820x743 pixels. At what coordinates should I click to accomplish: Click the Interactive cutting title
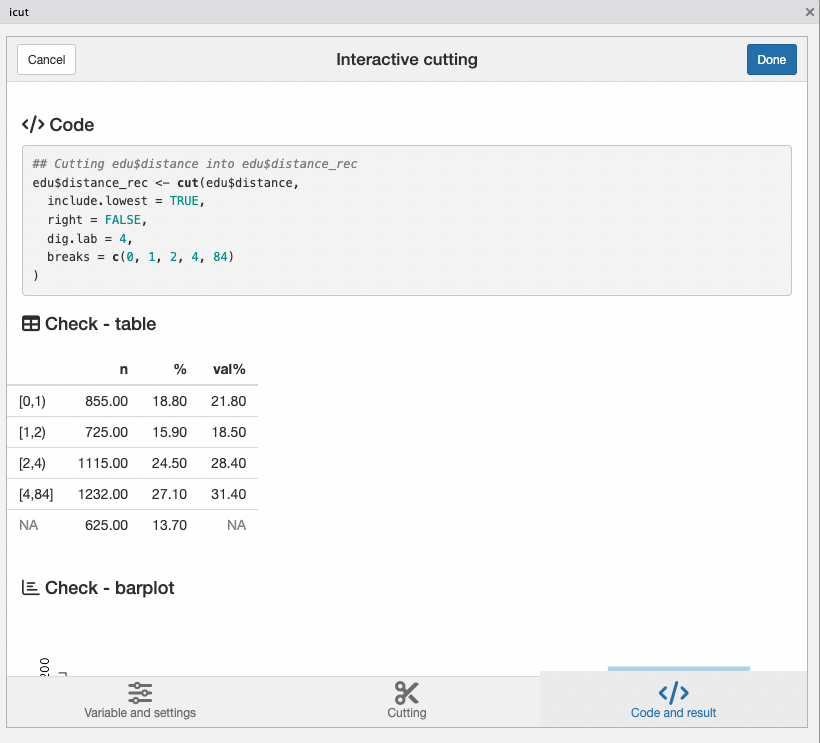point(406,59)
